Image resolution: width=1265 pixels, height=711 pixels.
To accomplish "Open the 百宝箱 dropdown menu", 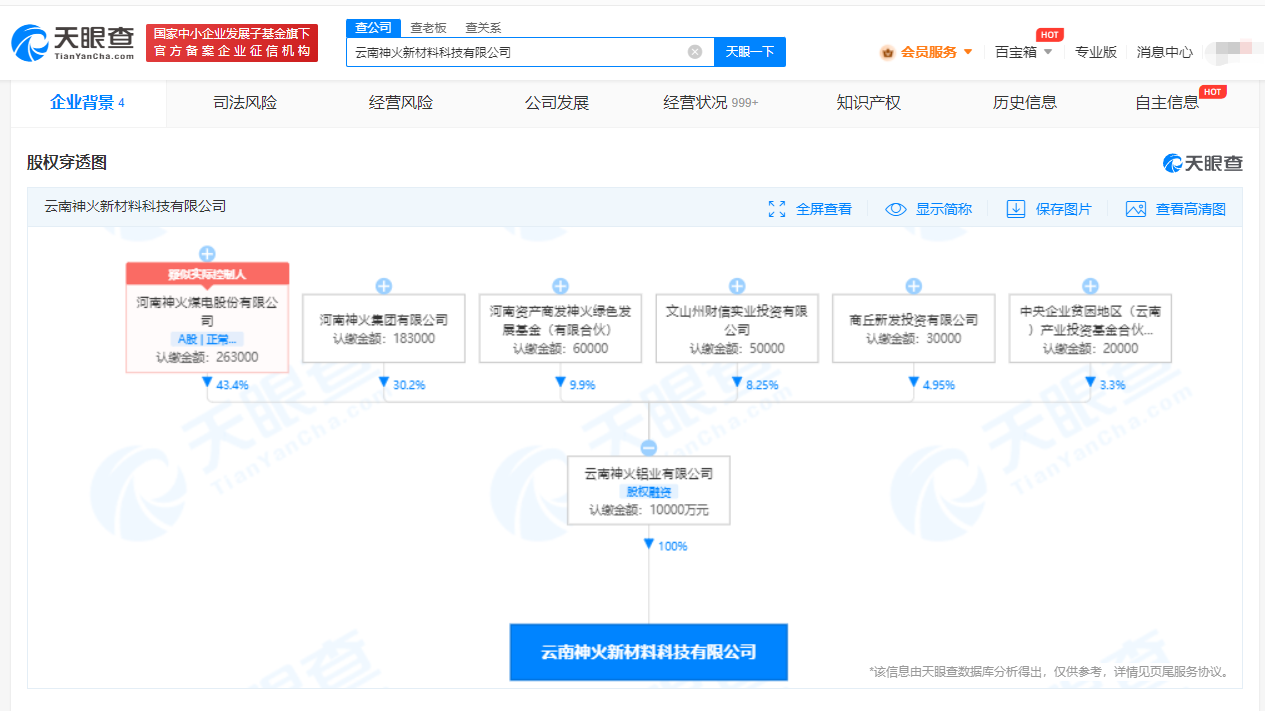I will (x=1024, y=52).
